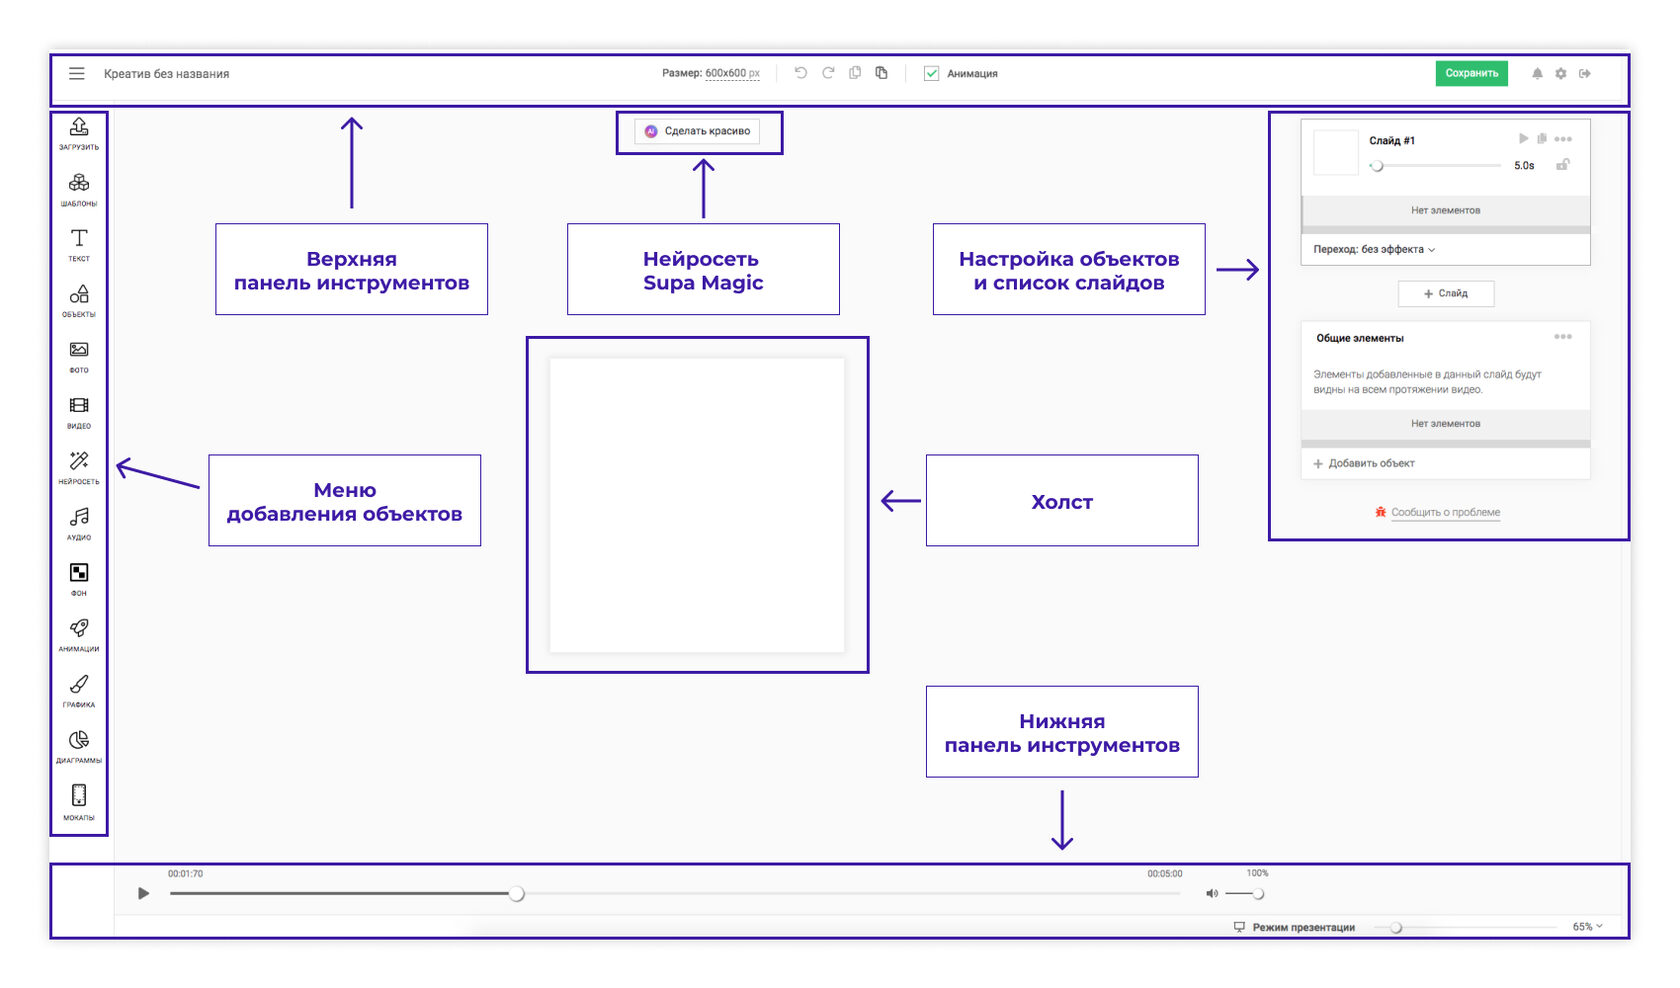The height and width of the screenshot is (988, 1680).
Task: Open Общие элементы three-dots menu
Action: pos(1563,337)
